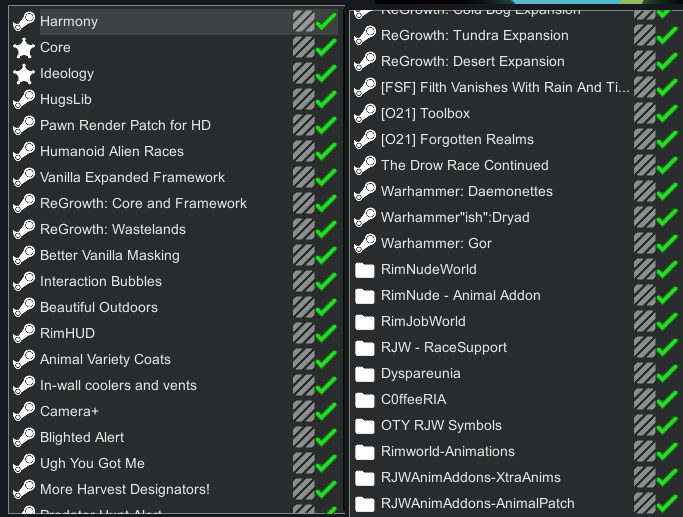Click Steam icon beside Ugh You Got Me

(x=24, y=463)
